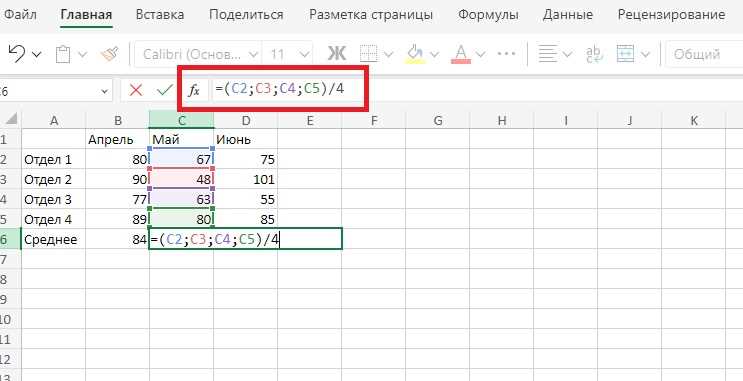The height and width of the screenshot is (381, 743).
Task: Switch to the Главная tab
Action: pos(87,15)
